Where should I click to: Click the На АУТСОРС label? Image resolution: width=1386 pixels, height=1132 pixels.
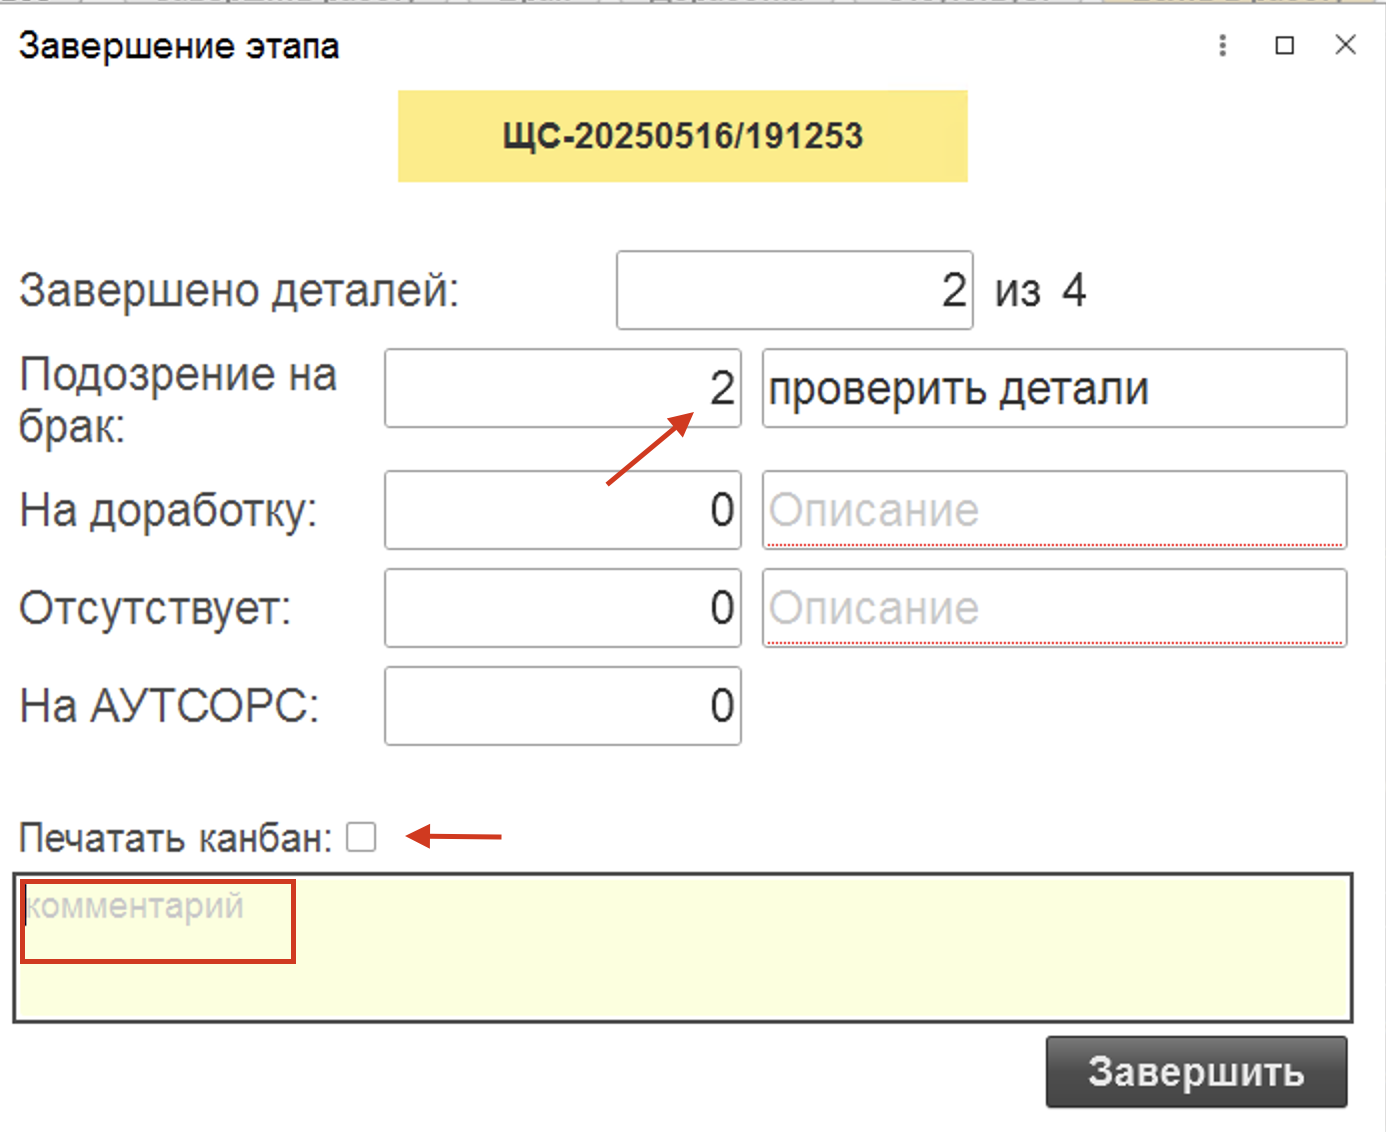[169, 706]
